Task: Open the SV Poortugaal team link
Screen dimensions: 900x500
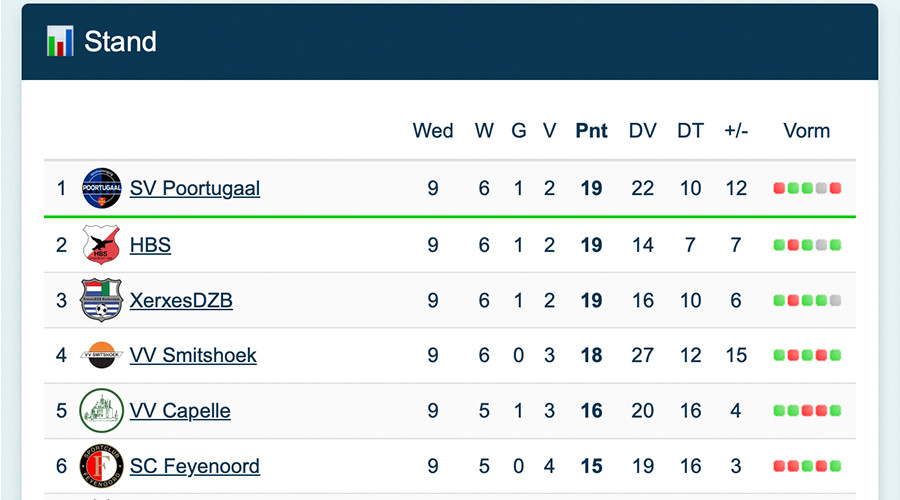Action: coord(195,188)
